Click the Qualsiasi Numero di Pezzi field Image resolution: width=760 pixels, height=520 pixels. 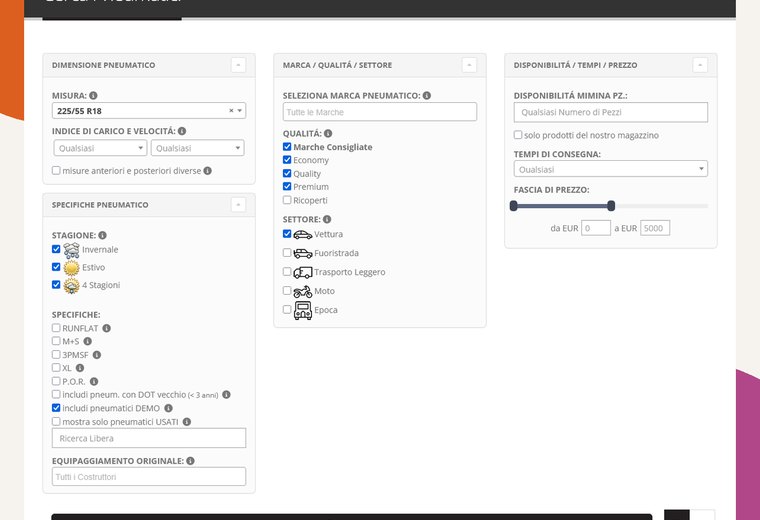point(611,112)
